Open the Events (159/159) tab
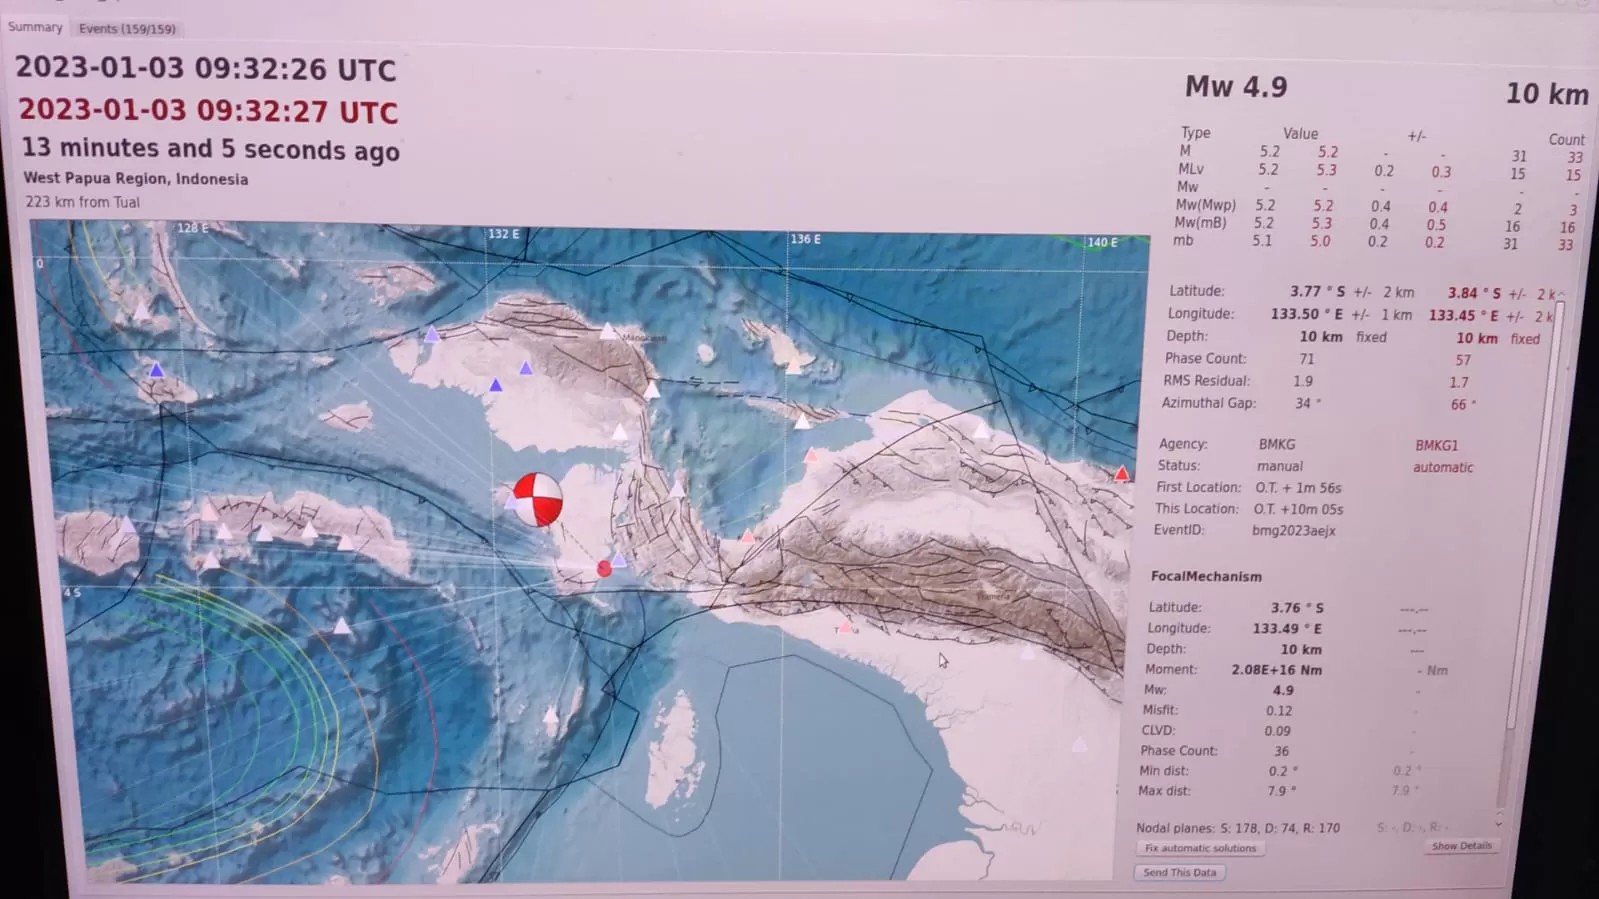The image size is (1599, 899). [127, 29]
